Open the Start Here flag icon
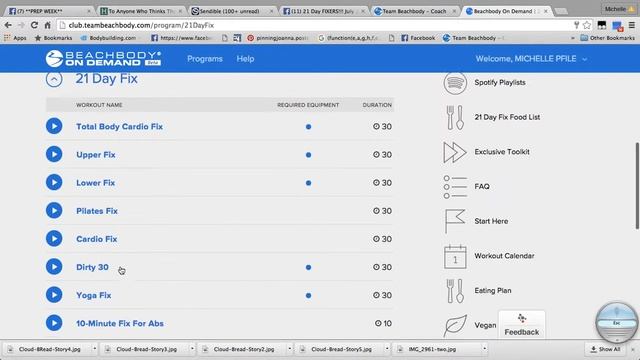This screenshot has width=640, height=360. coord(455,221)
